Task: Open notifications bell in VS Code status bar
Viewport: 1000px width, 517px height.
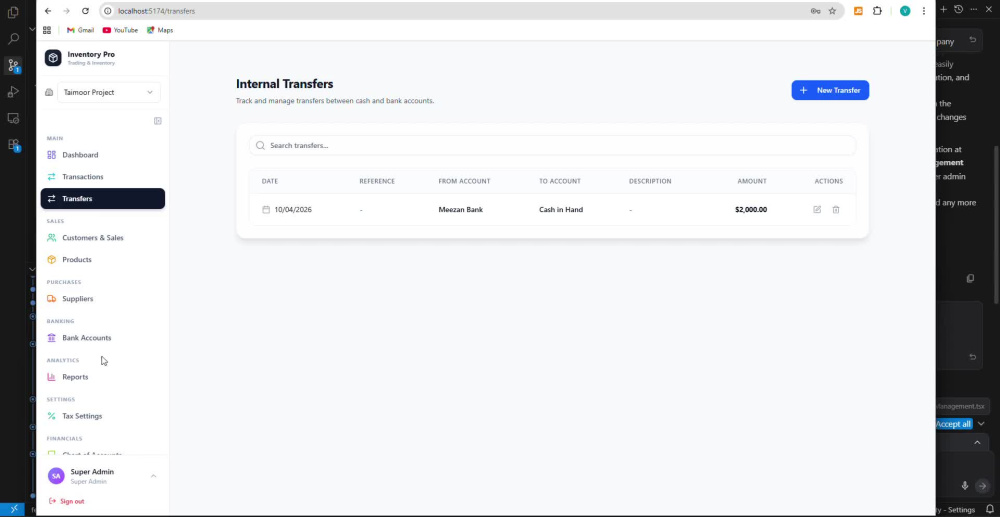Action: 990,509
